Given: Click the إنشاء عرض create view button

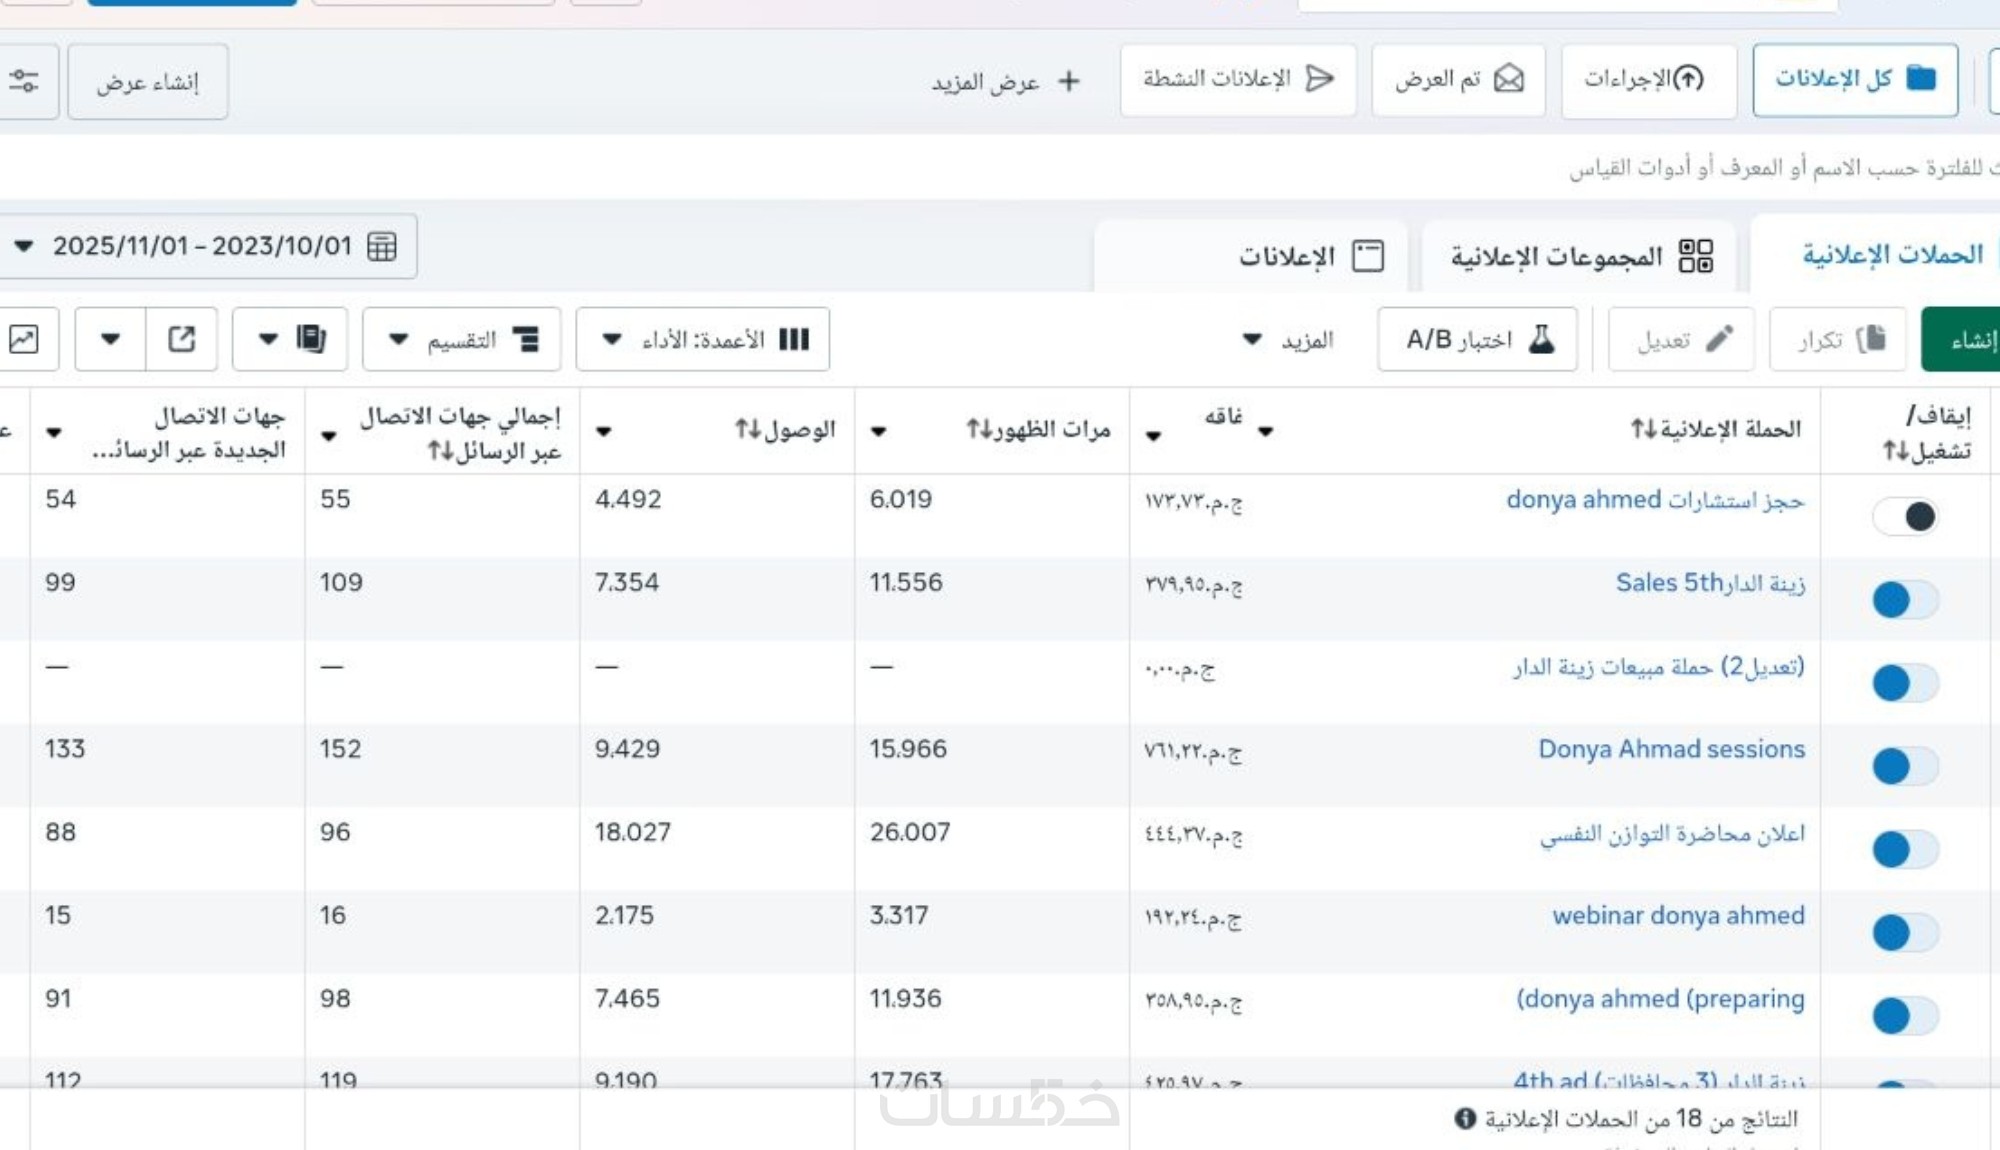Looking at the screenshot, I should [148, 82].
